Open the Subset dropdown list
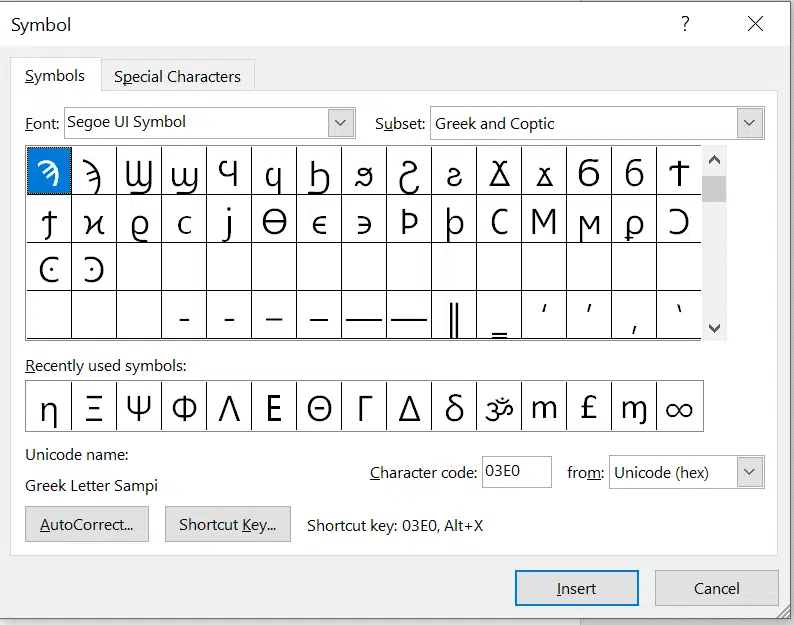 pos(749,123)
